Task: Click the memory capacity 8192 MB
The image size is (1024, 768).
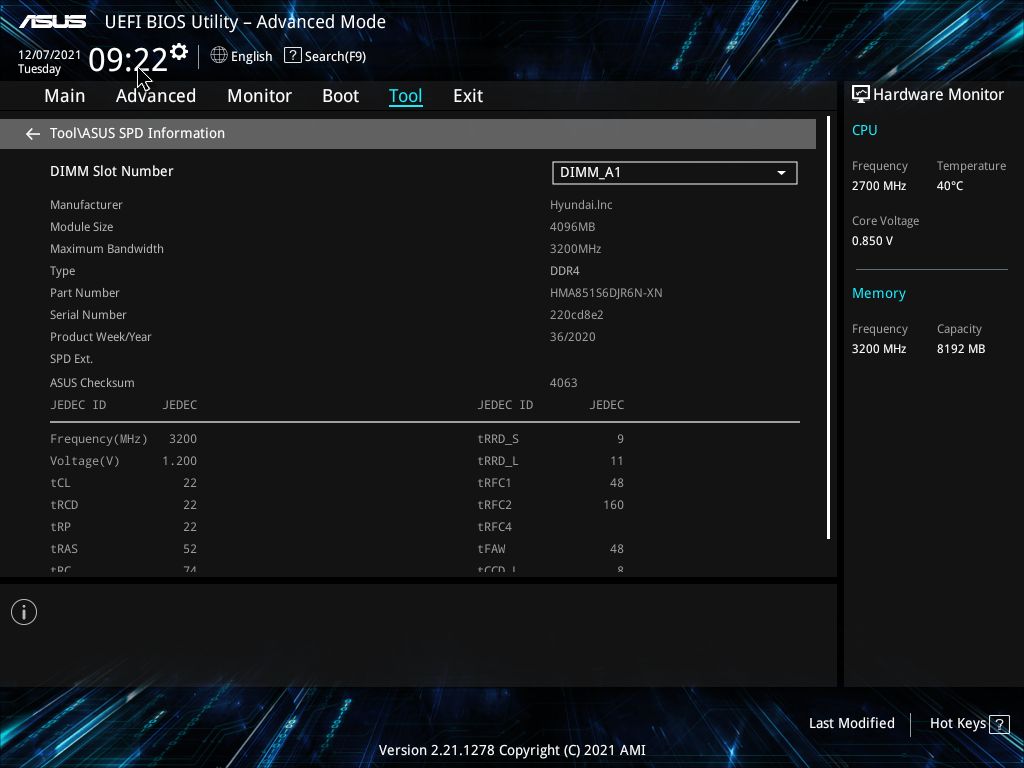Action: 961,349
